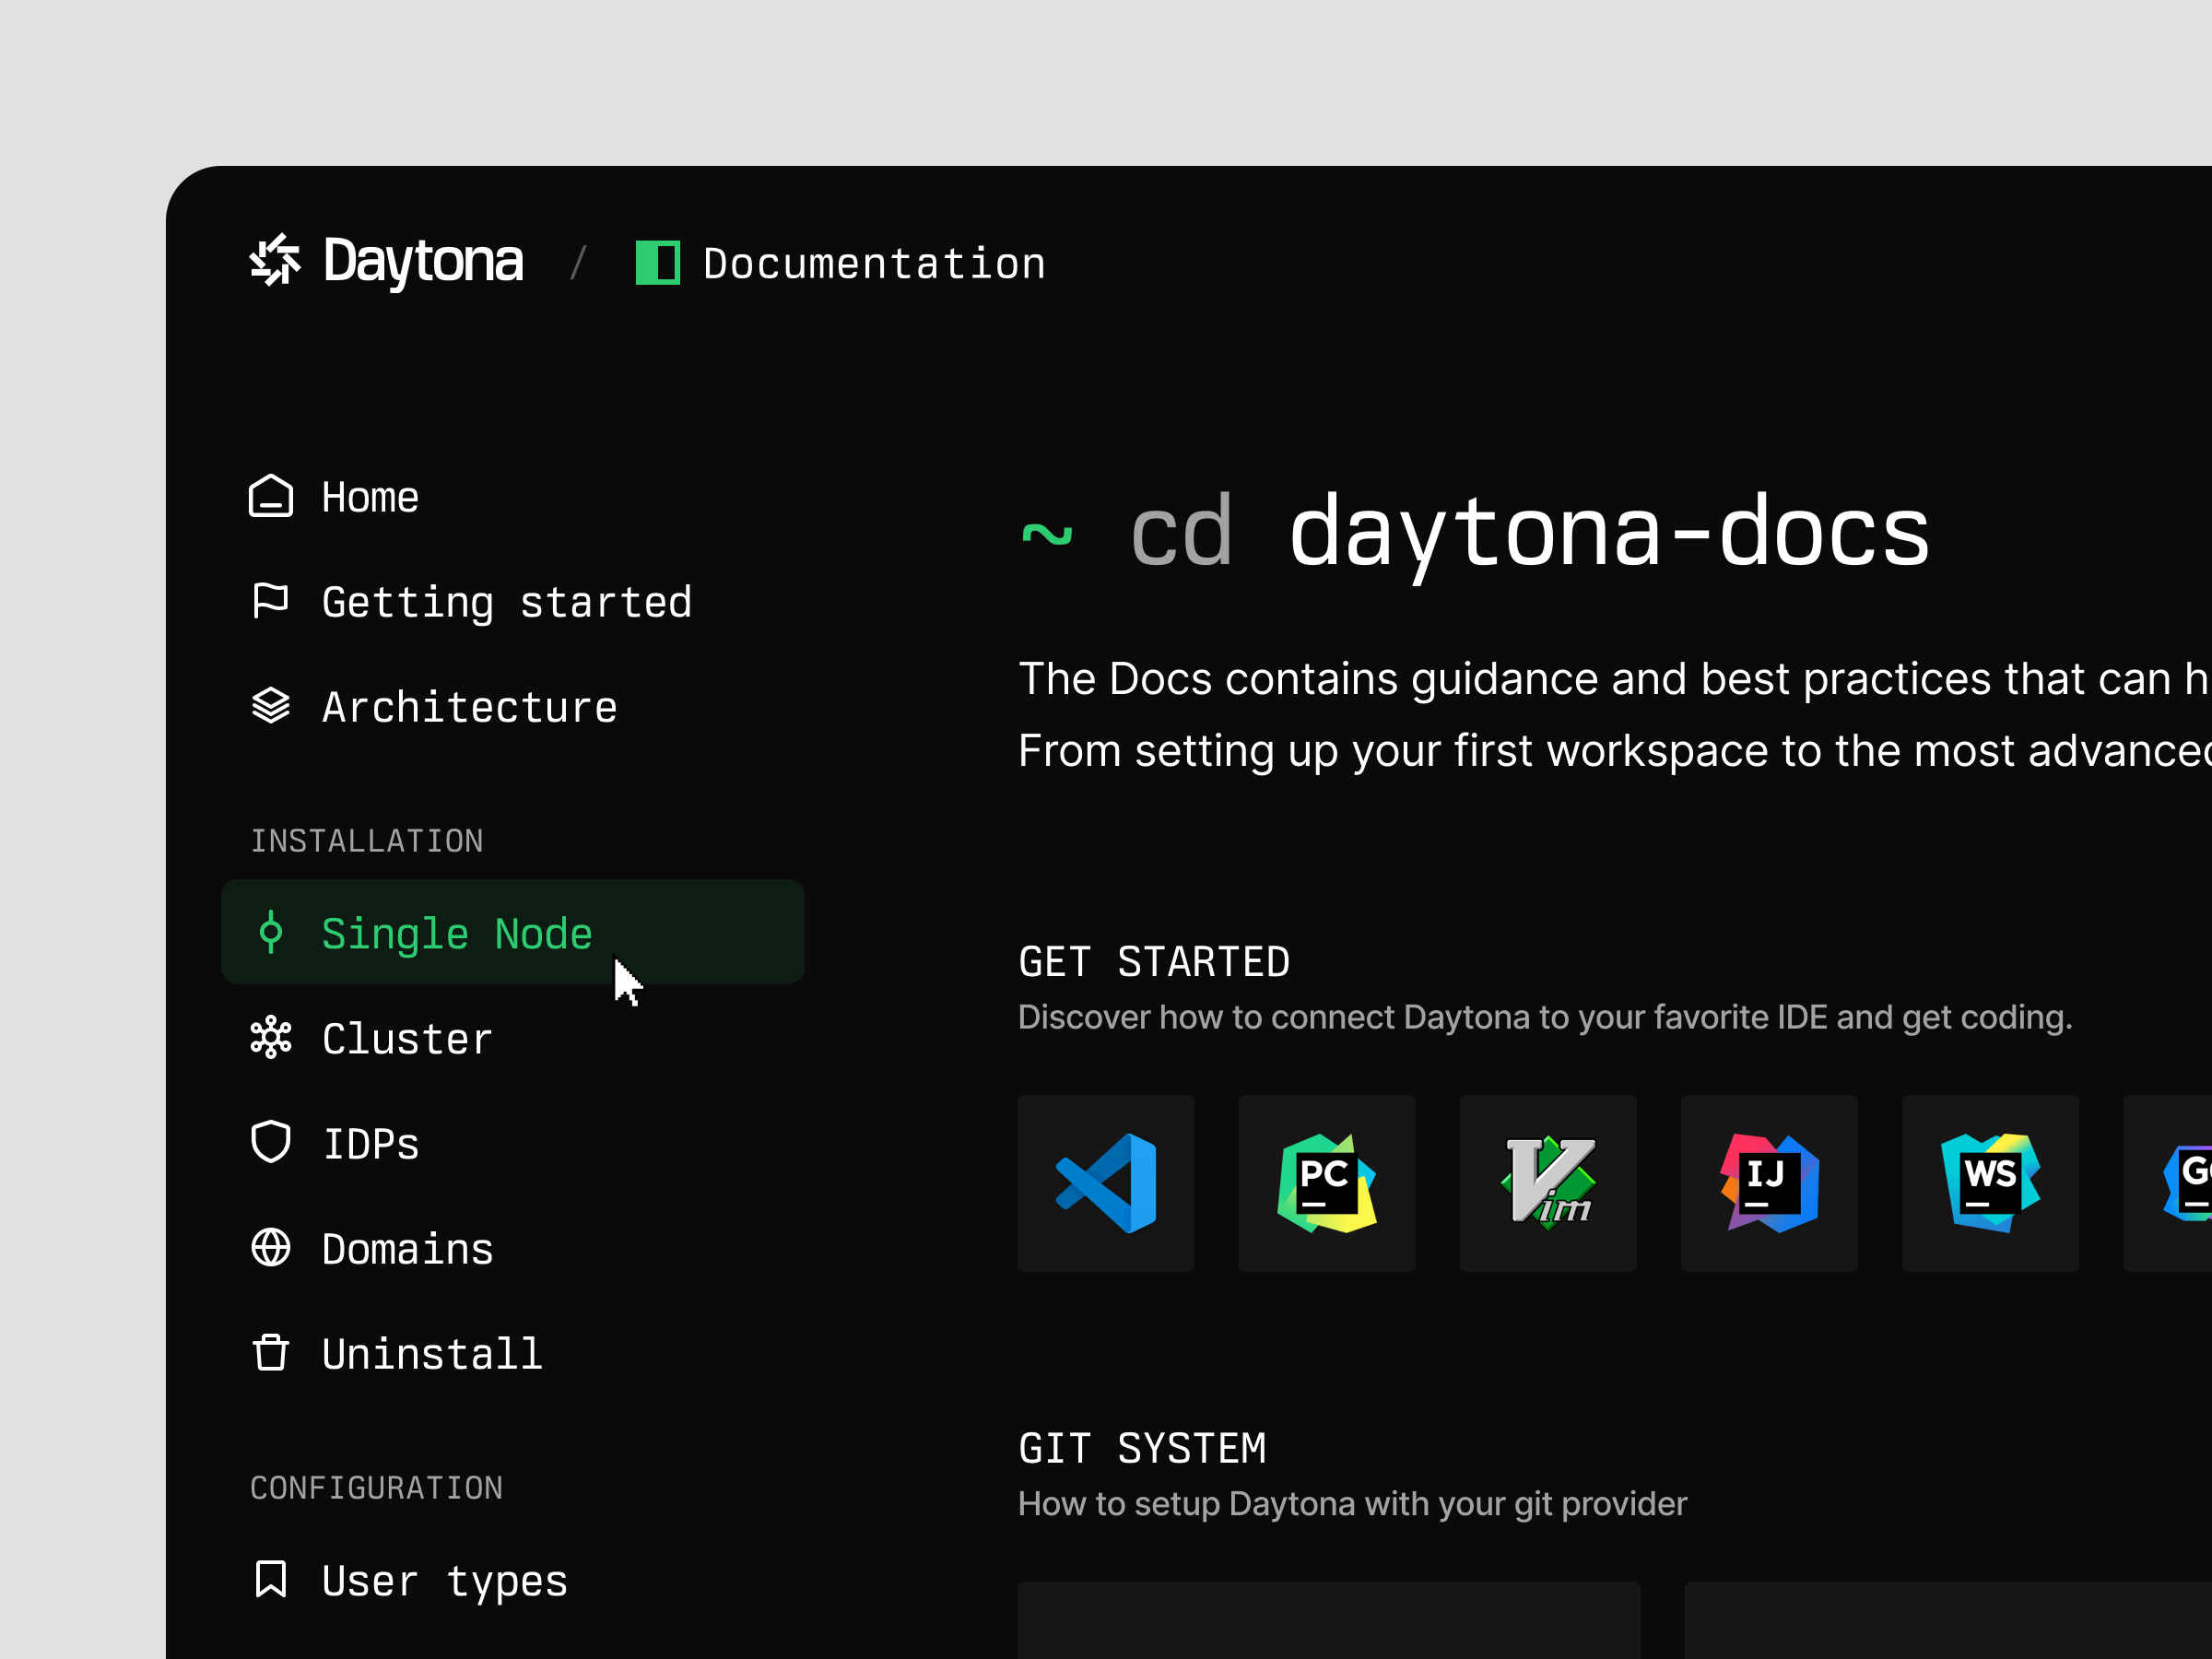Open Domains page
The image size is (2212, 1659).
408,1249
